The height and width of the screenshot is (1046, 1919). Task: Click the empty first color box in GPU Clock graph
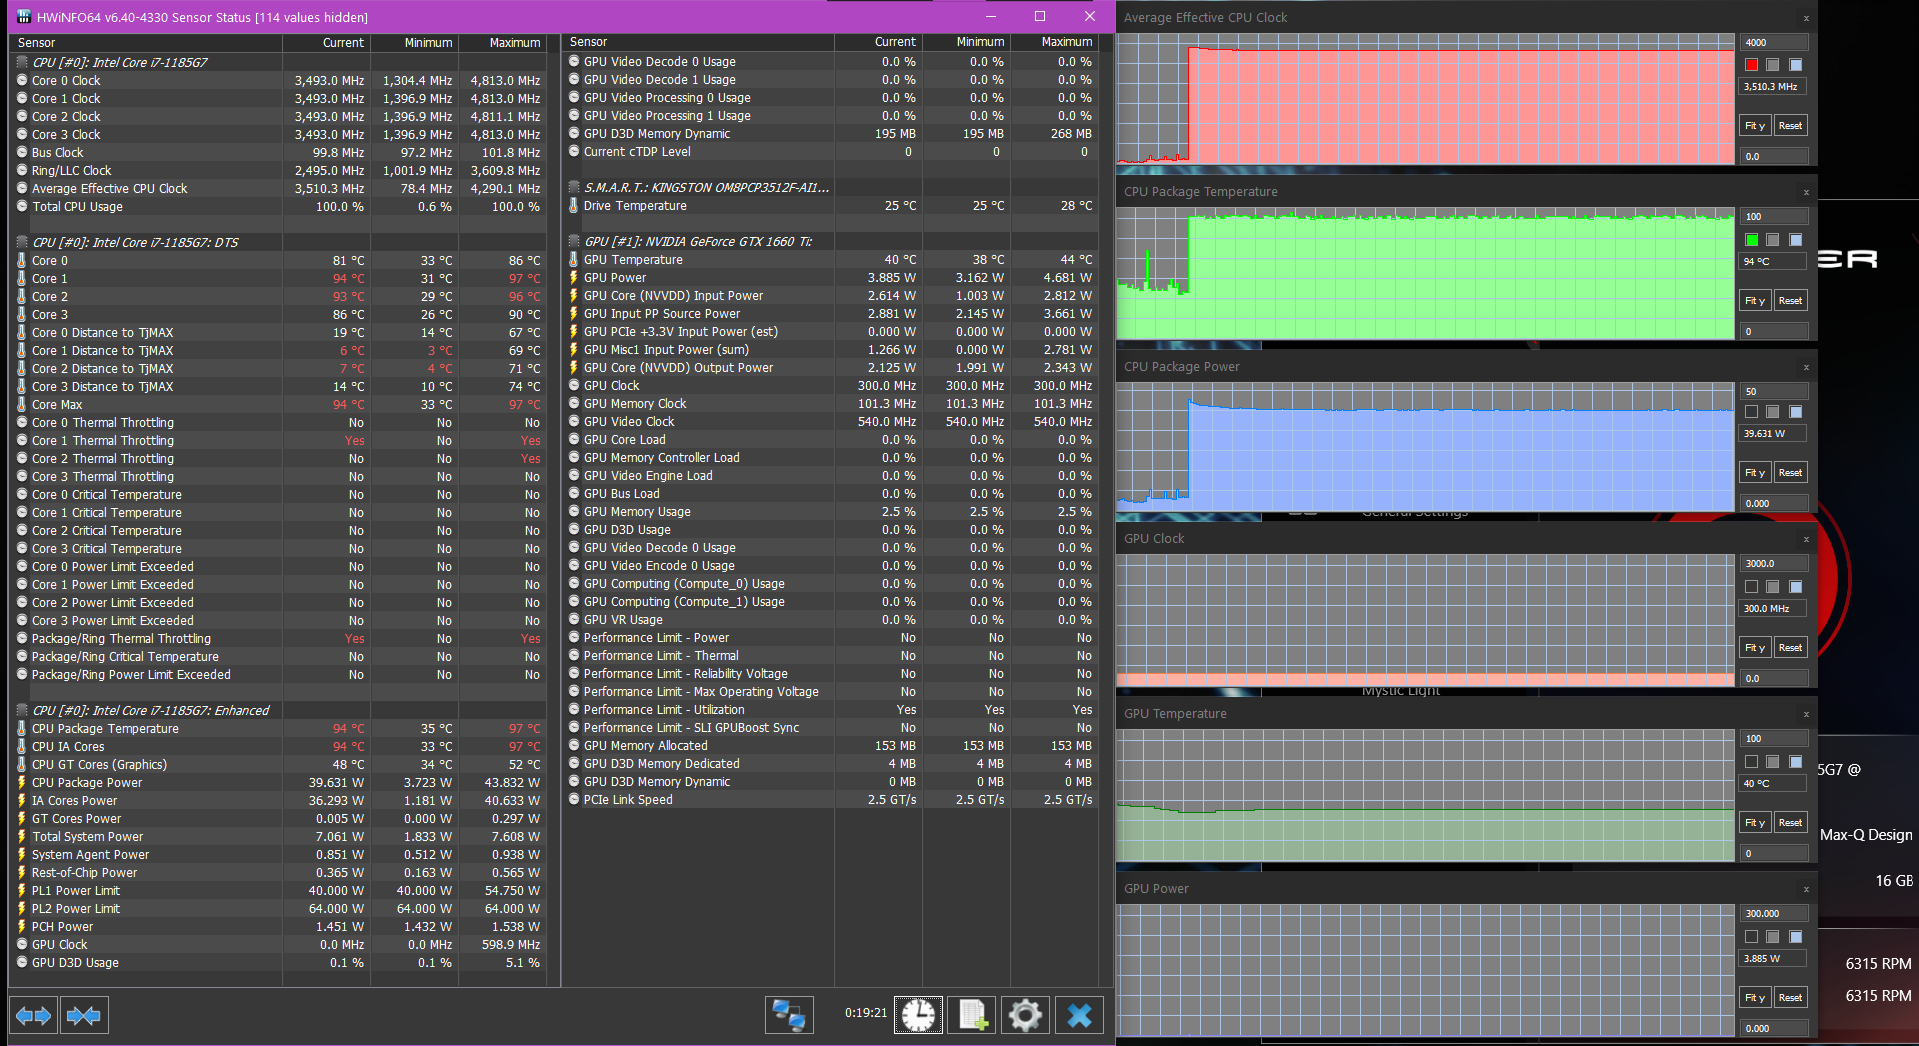1751,587
